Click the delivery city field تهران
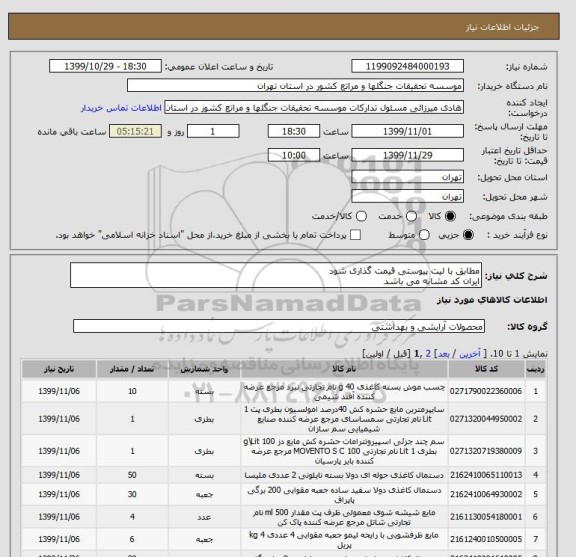The image size is (576, 557). tap(407, 197)
